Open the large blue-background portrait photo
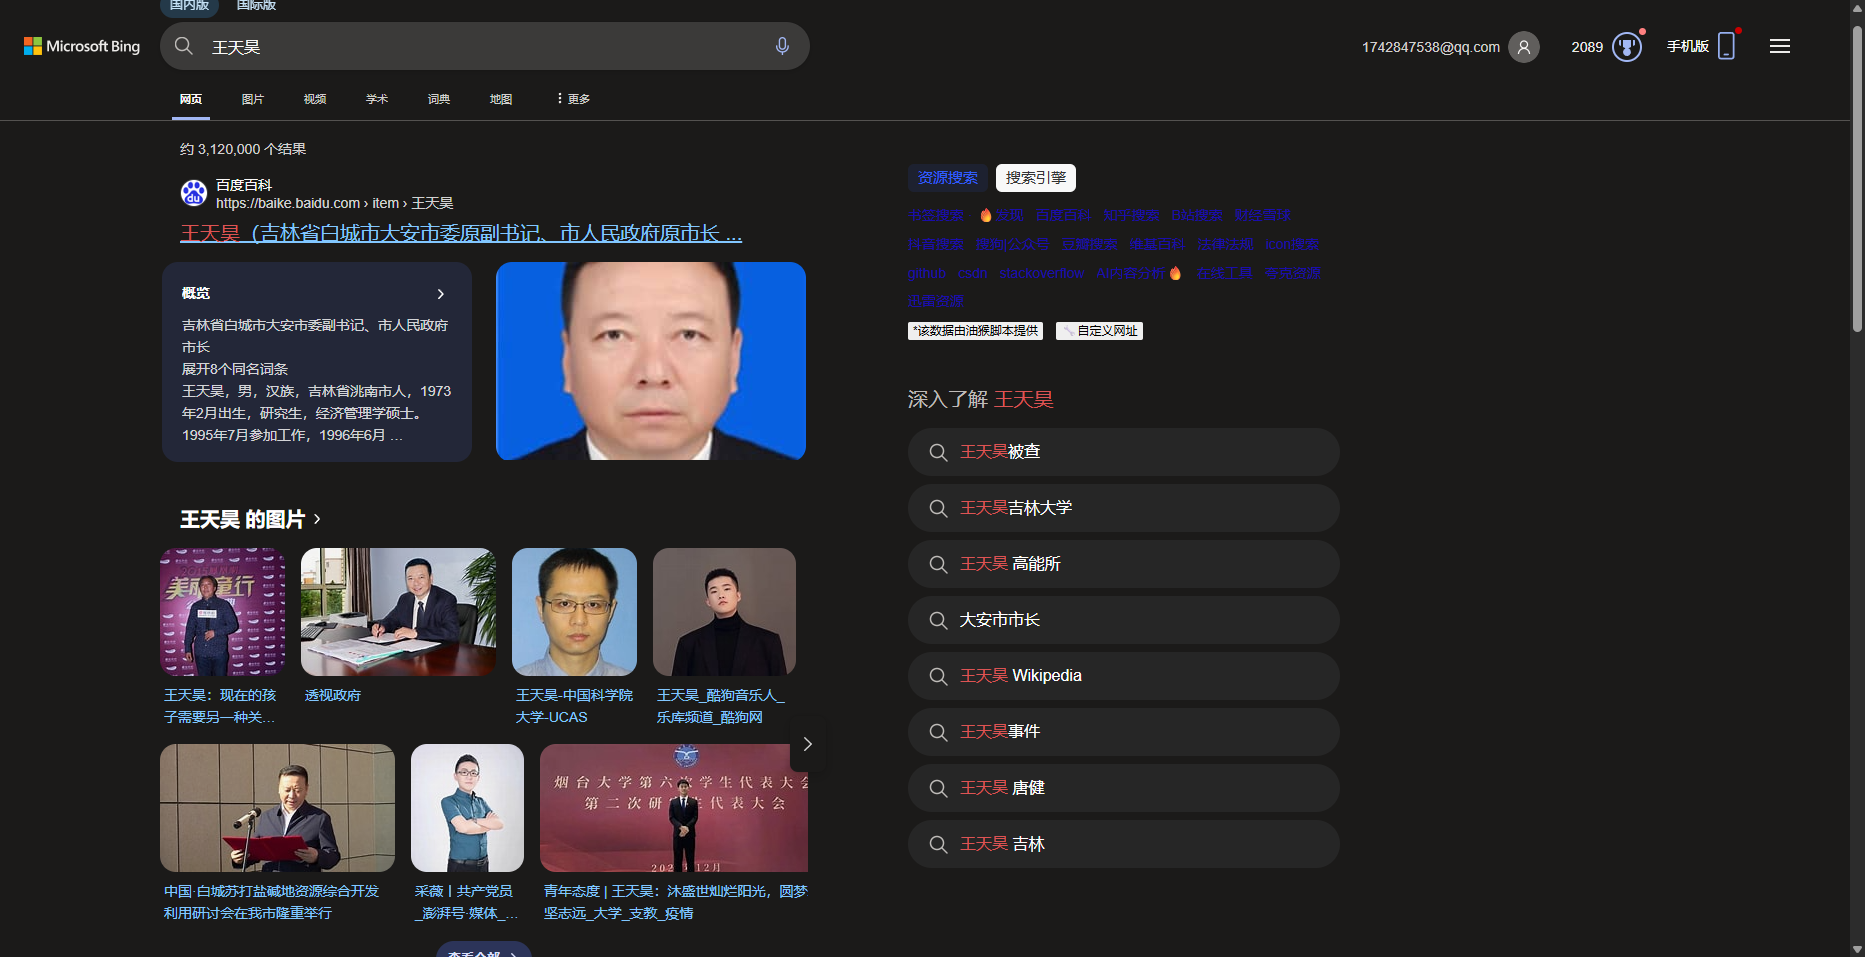The height and width of the screenshot is (957, 1865). point(651,361)
